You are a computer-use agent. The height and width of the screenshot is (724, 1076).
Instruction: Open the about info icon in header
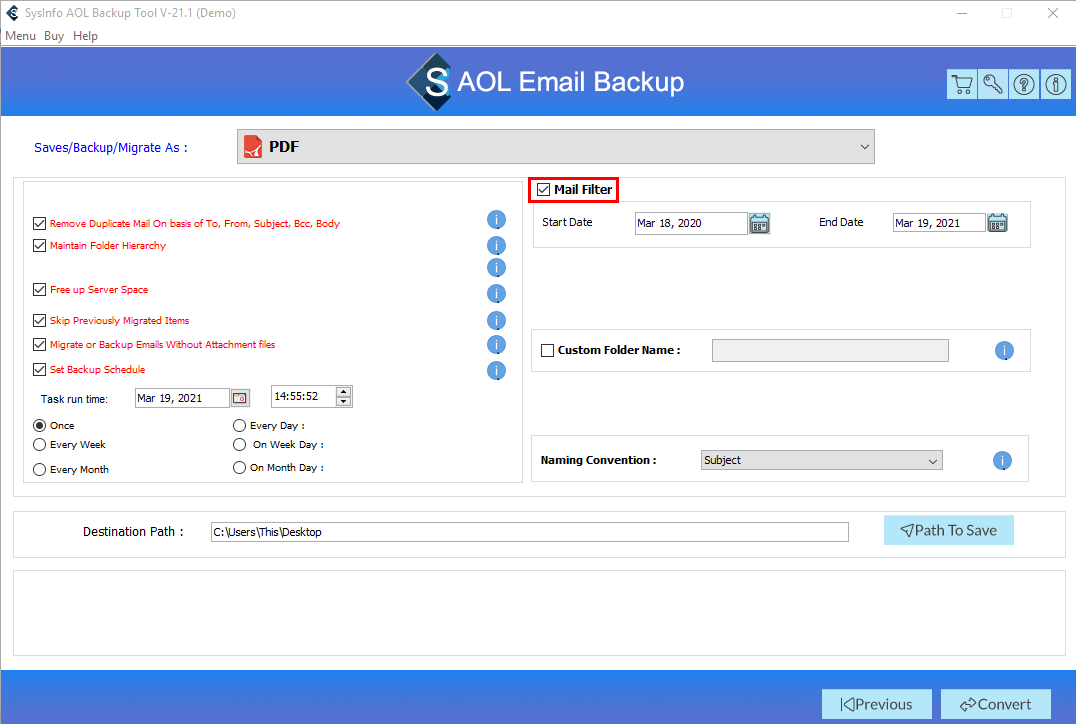[1056, 84]
